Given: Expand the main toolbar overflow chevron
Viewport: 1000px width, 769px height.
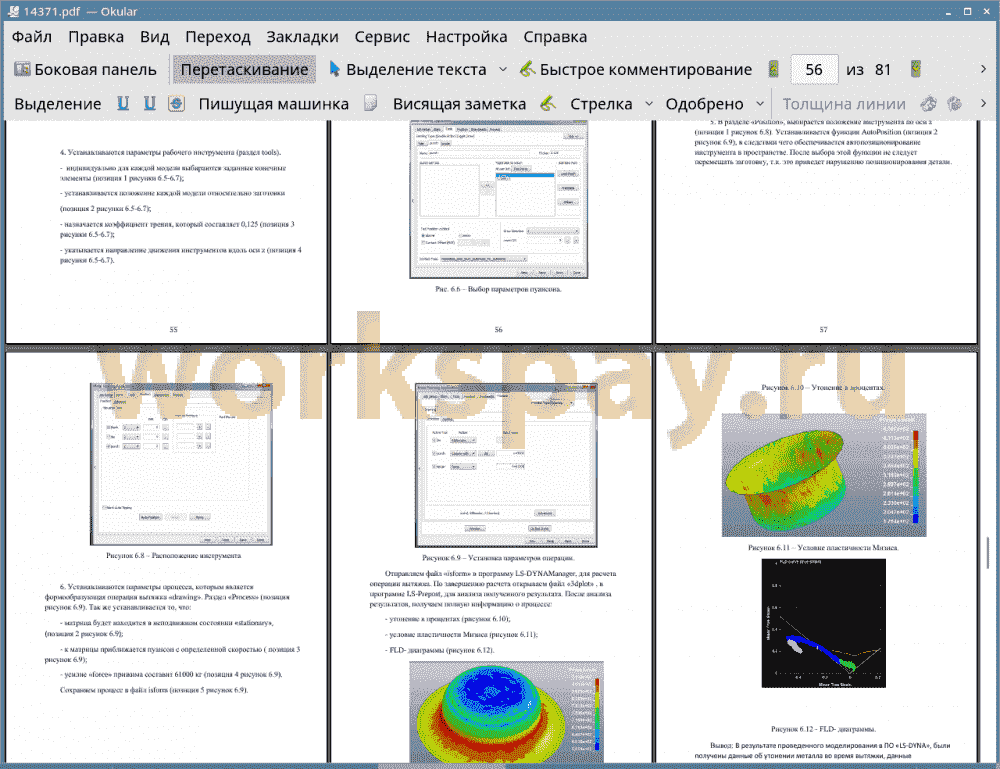Looking at the screenshot, I should pyautogui.click(x=983, y=69).
